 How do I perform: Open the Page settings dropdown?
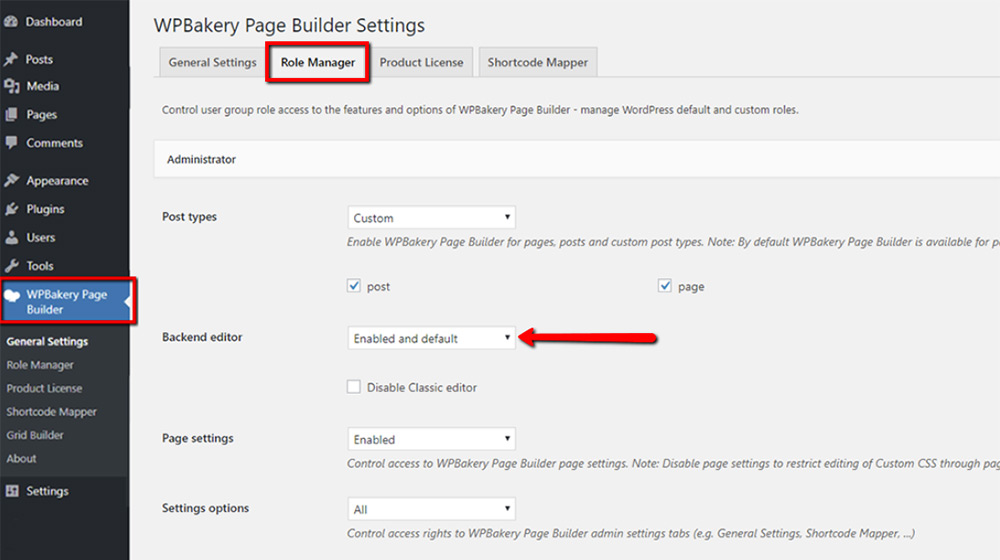click(x=431, y=439)
